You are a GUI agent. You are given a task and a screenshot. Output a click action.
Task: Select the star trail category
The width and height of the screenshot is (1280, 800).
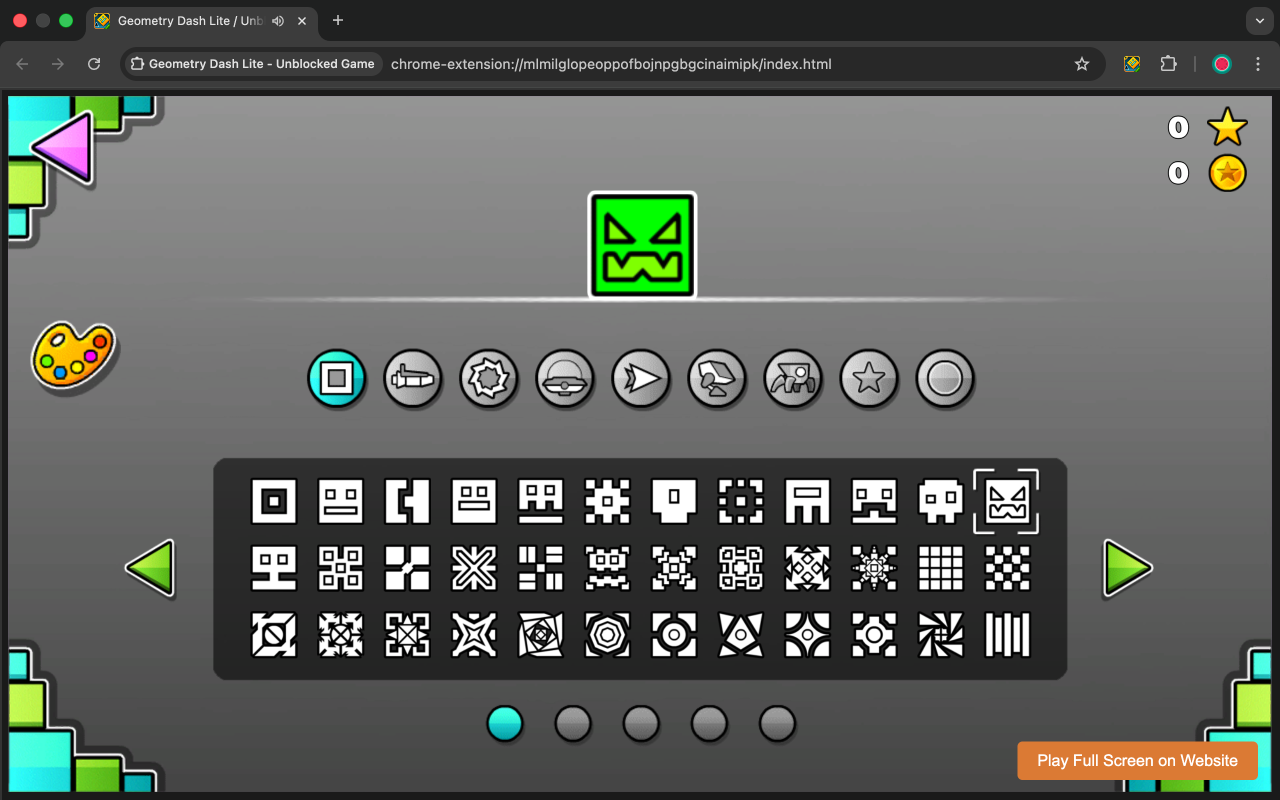(869, 379)
